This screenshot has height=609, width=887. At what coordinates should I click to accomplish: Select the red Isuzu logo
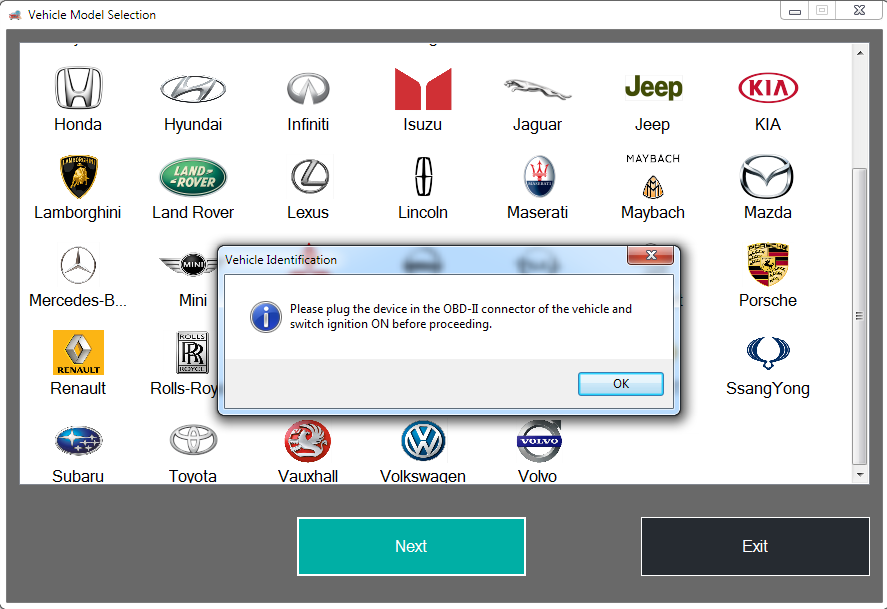coord(423,89)
